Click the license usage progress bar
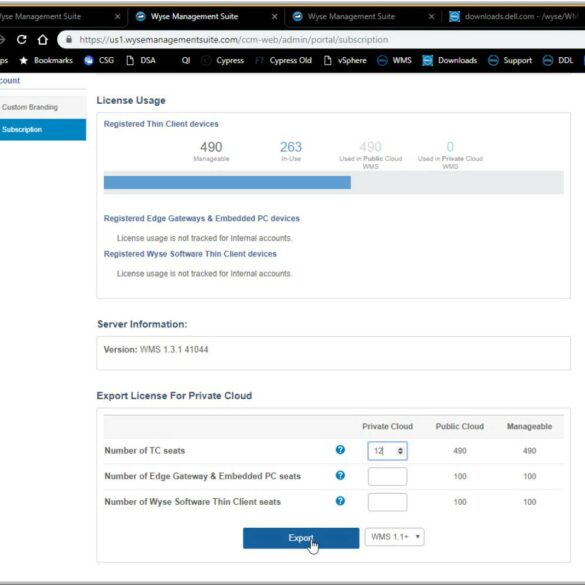 point(334,182)
